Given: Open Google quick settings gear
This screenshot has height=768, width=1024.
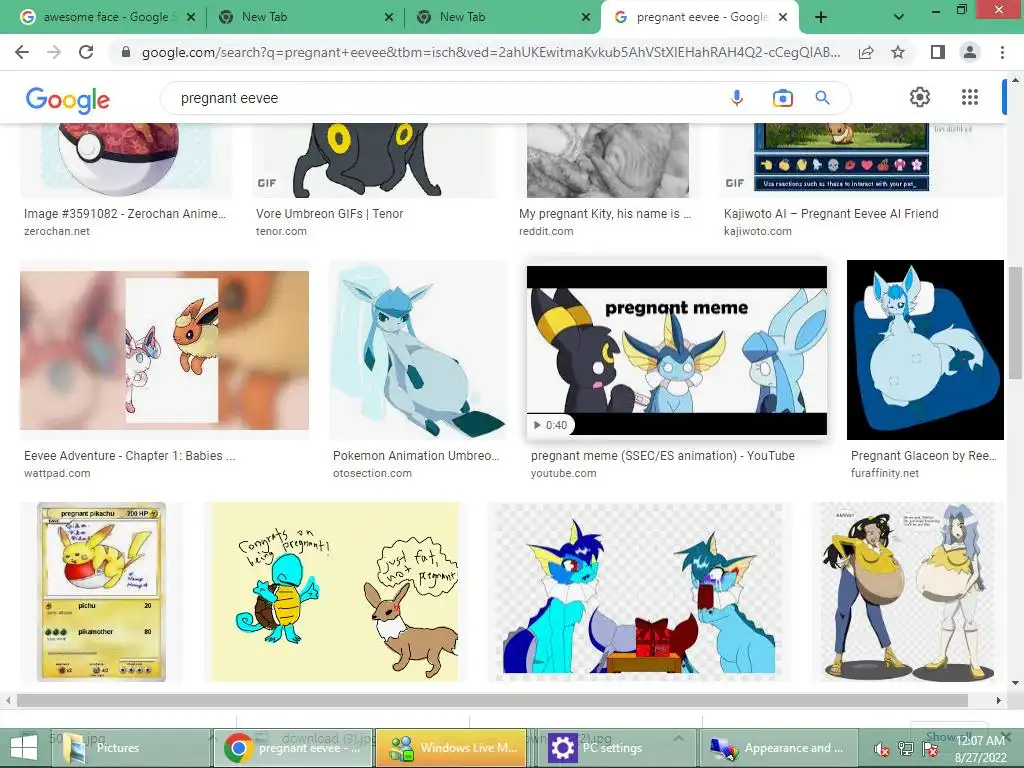Looking at the screenshot, I should coord(920,97).
